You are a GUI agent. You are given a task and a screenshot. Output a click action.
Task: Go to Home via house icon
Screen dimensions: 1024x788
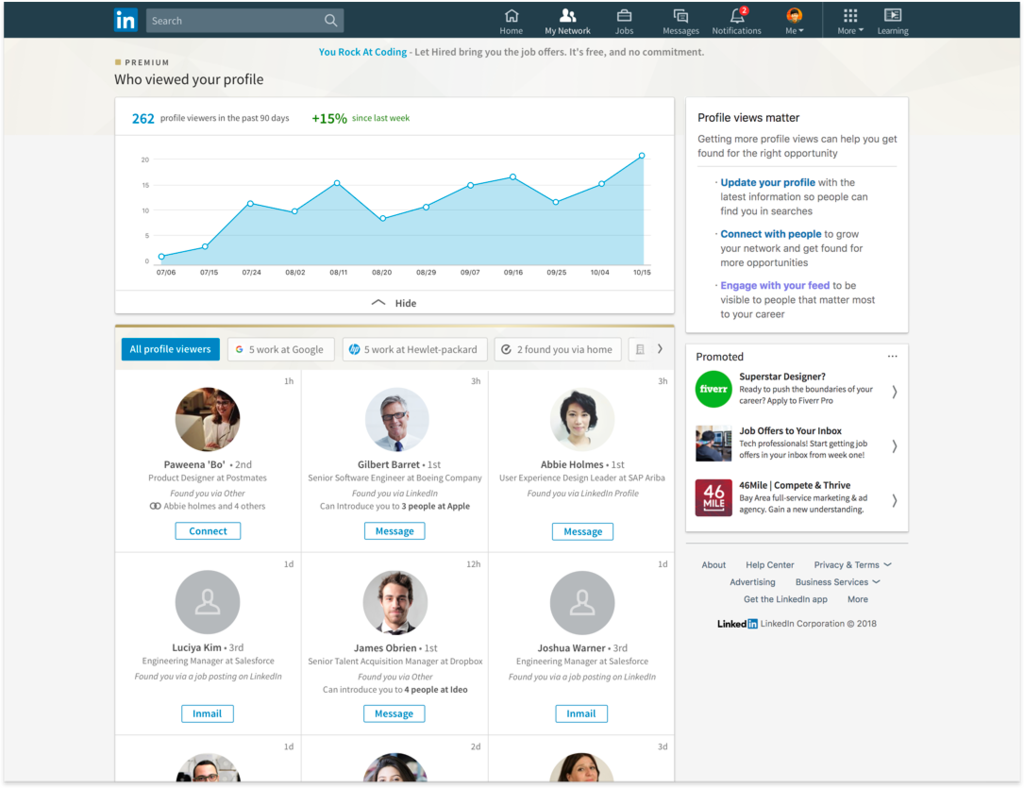(x=511, y=15)
